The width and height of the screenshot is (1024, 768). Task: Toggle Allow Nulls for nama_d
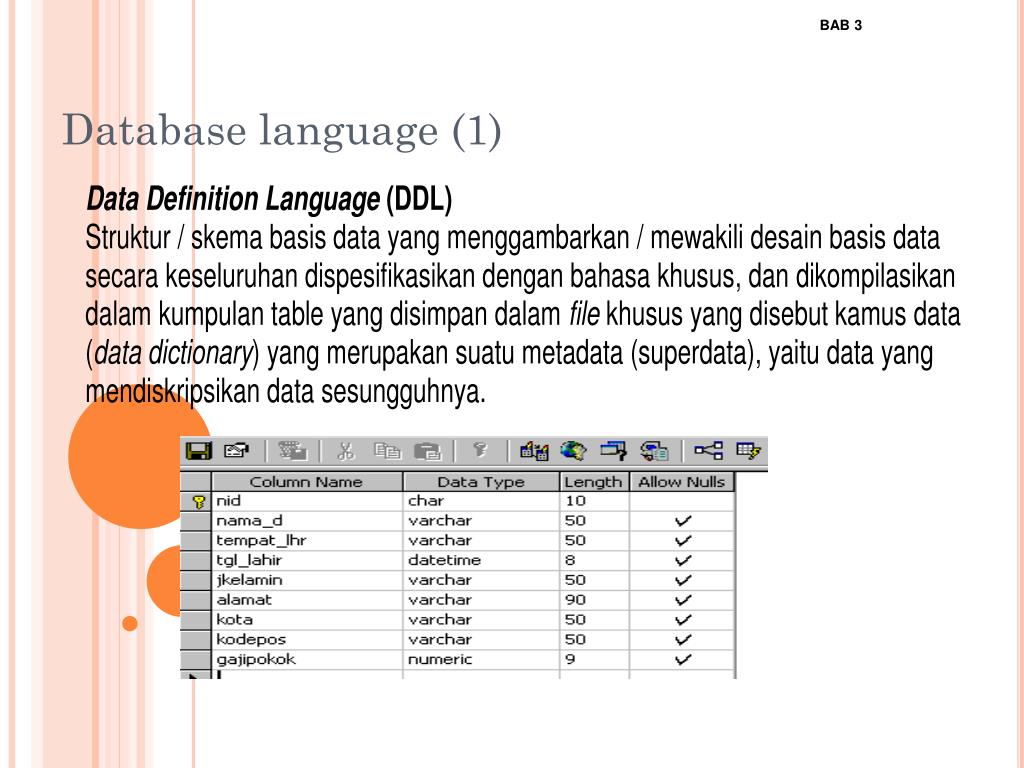point(682,520)
